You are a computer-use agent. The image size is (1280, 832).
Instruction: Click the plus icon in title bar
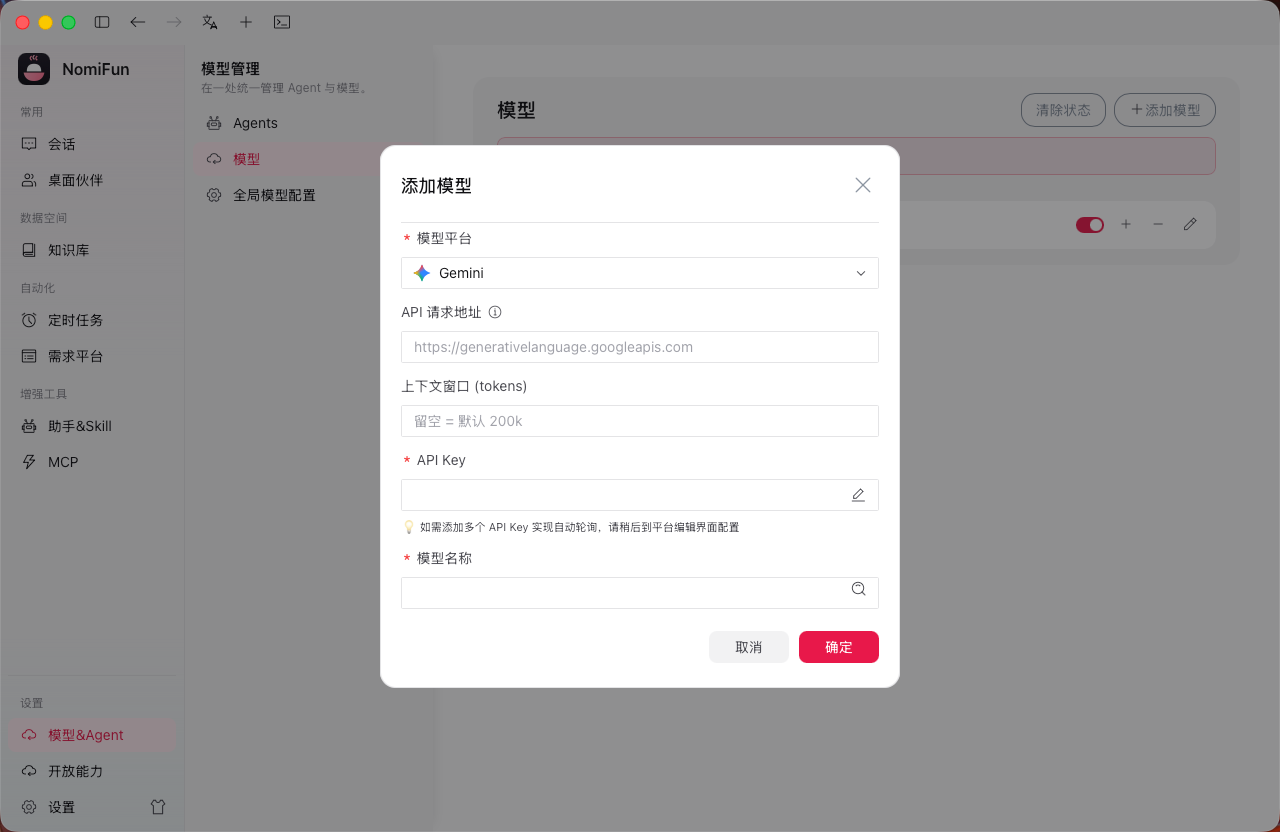[246, 22]
